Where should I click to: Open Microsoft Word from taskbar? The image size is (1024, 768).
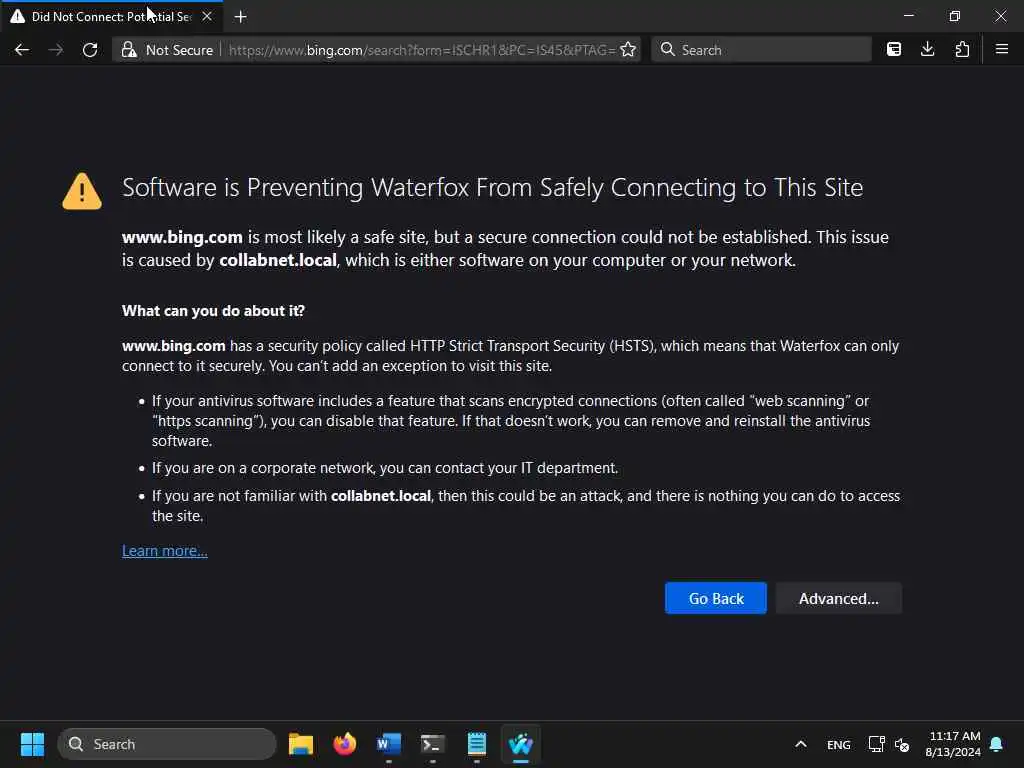(x=389, y=744)
